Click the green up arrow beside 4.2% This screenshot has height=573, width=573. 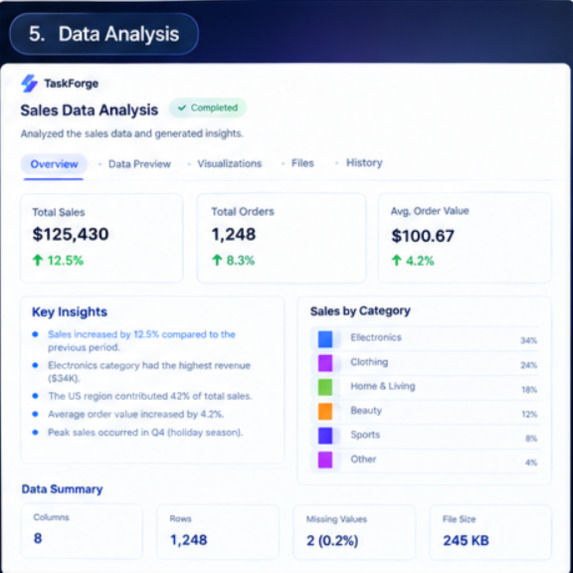click(x=396, y=261)
